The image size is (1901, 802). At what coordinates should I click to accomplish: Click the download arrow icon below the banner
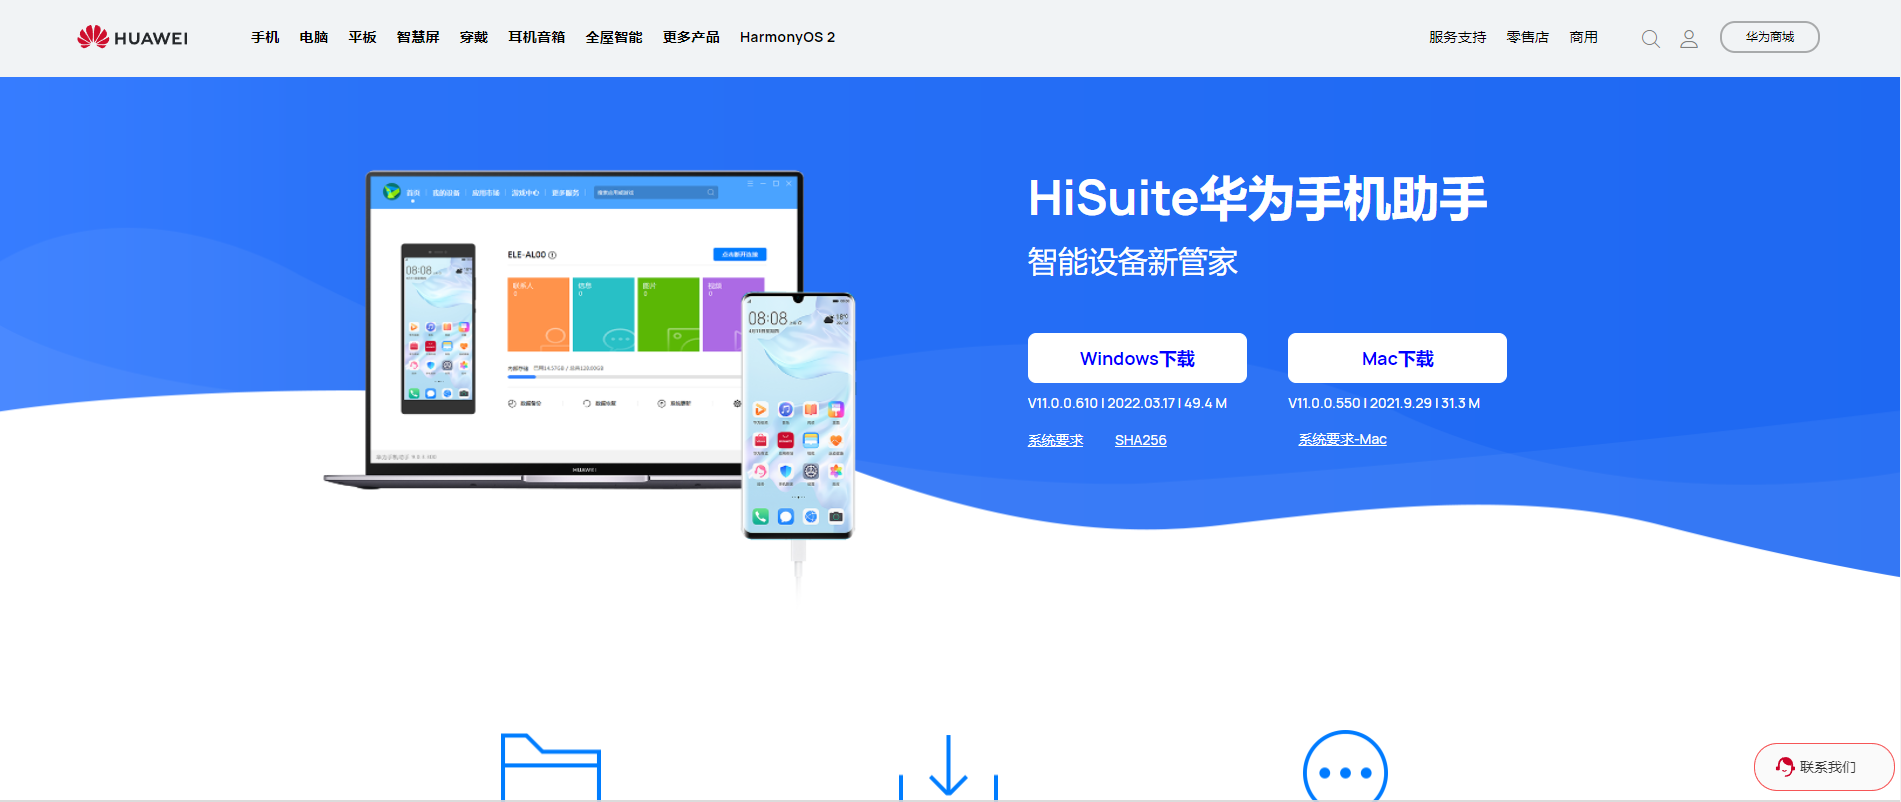[x=948, y=768]
